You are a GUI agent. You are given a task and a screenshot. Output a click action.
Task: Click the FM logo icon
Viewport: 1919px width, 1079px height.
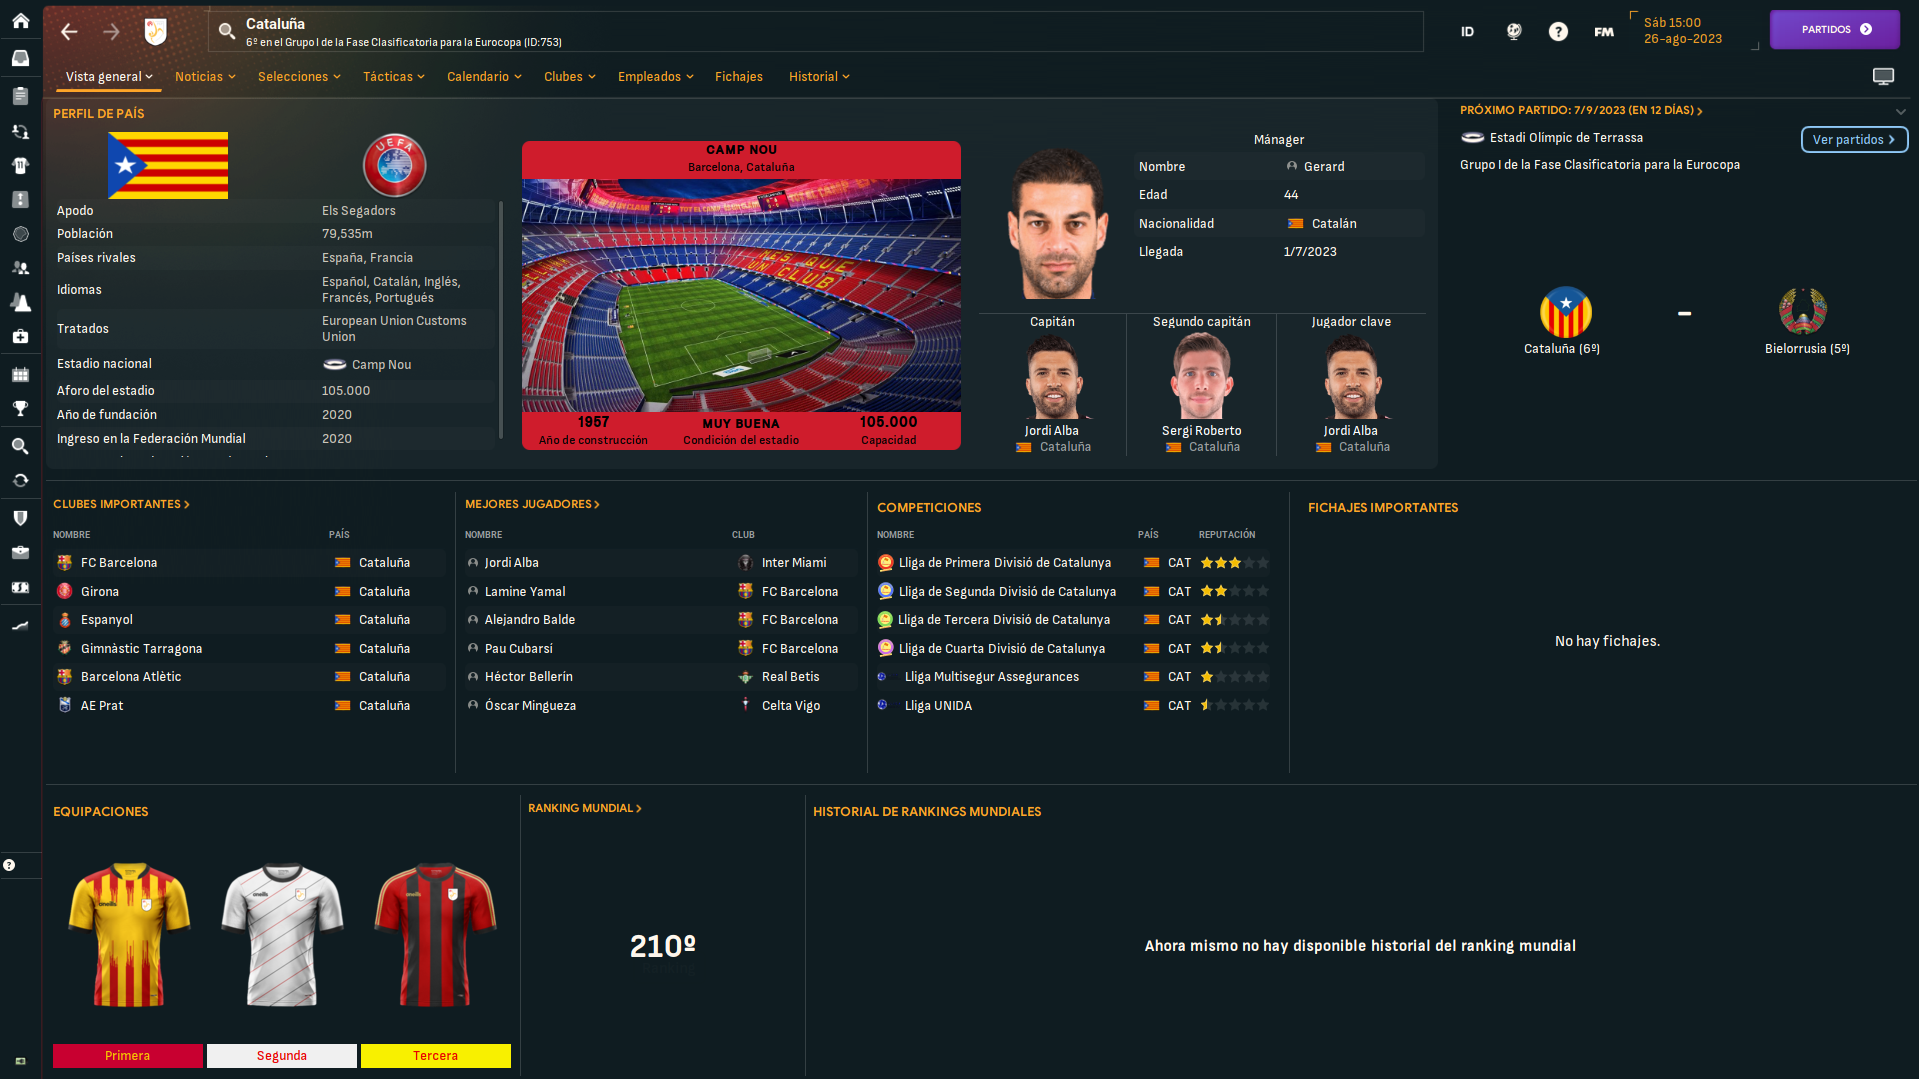point(1604,32)
